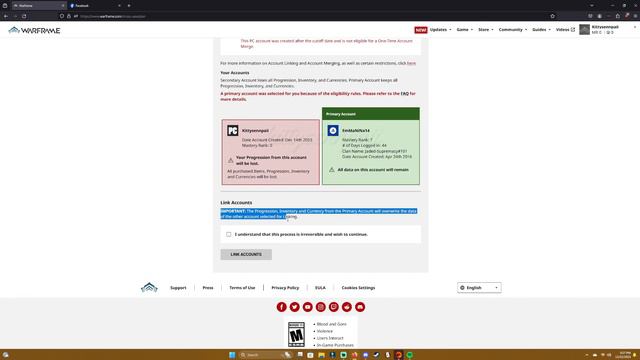Open the Twitter bird icon in the footer
This screenshot has height=360, width=640.
pyautogui.click(x=294, y=307)
